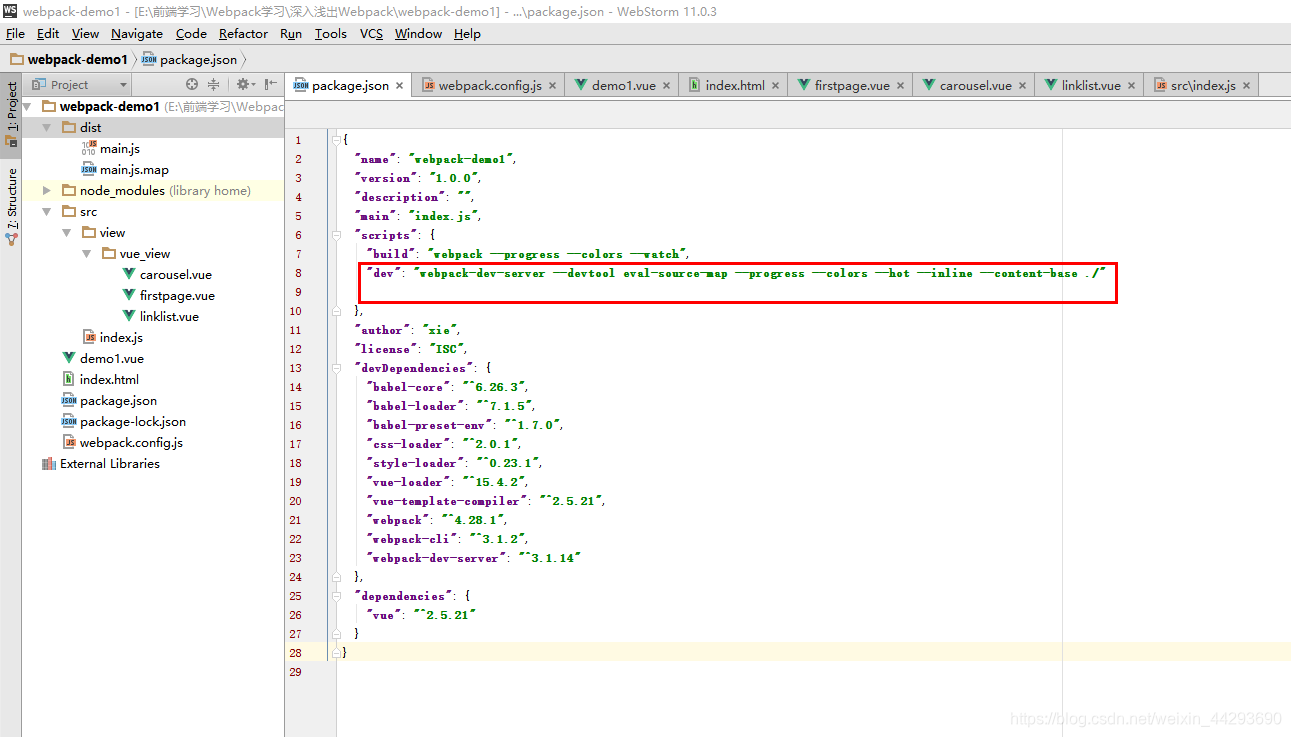The image size is (1291, 737).
Task: Open the Project view type dropdown
Action: click(81, 85)
